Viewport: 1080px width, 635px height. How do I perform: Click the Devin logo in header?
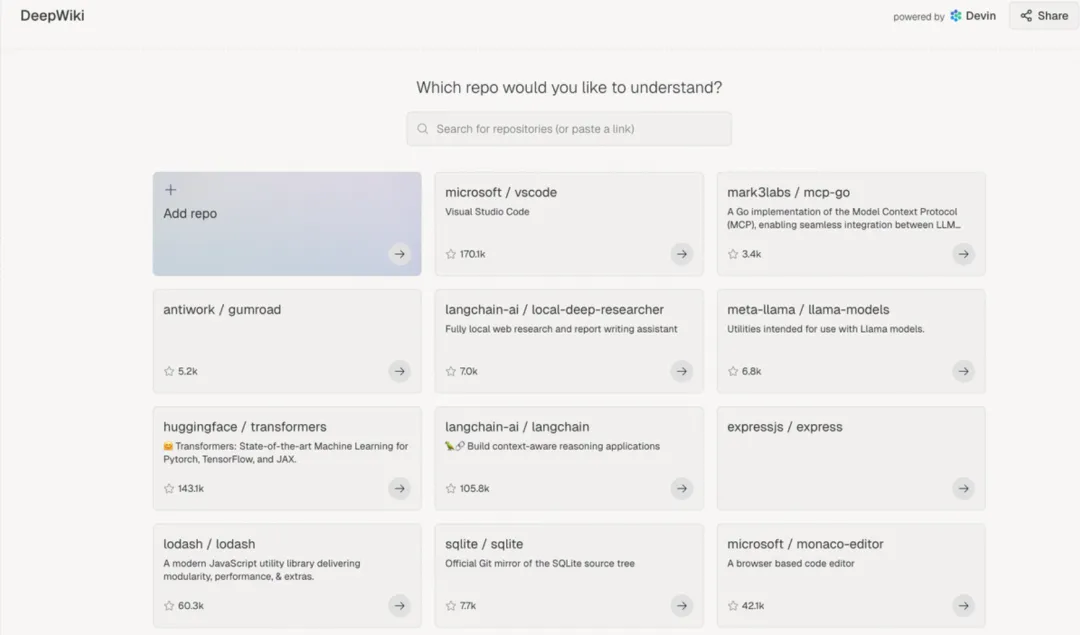956,16
